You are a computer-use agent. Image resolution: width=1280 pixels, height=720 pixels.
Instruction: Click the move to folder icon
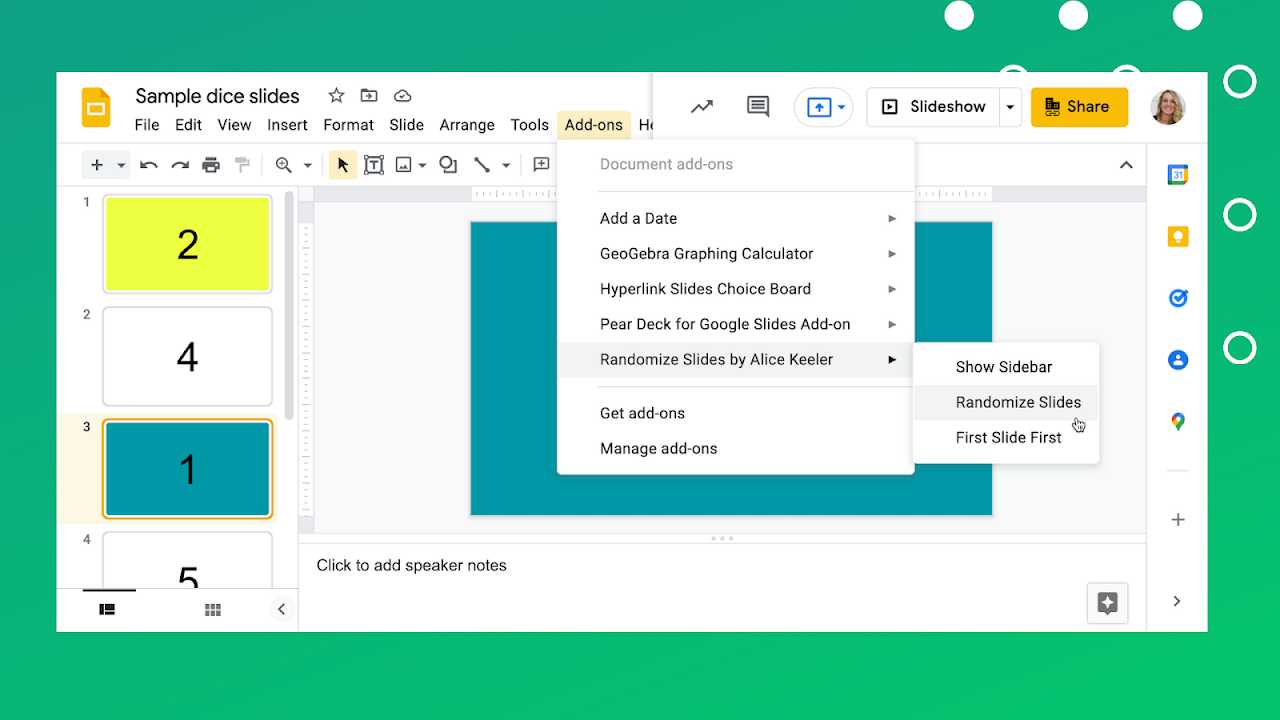pos(369,96)
